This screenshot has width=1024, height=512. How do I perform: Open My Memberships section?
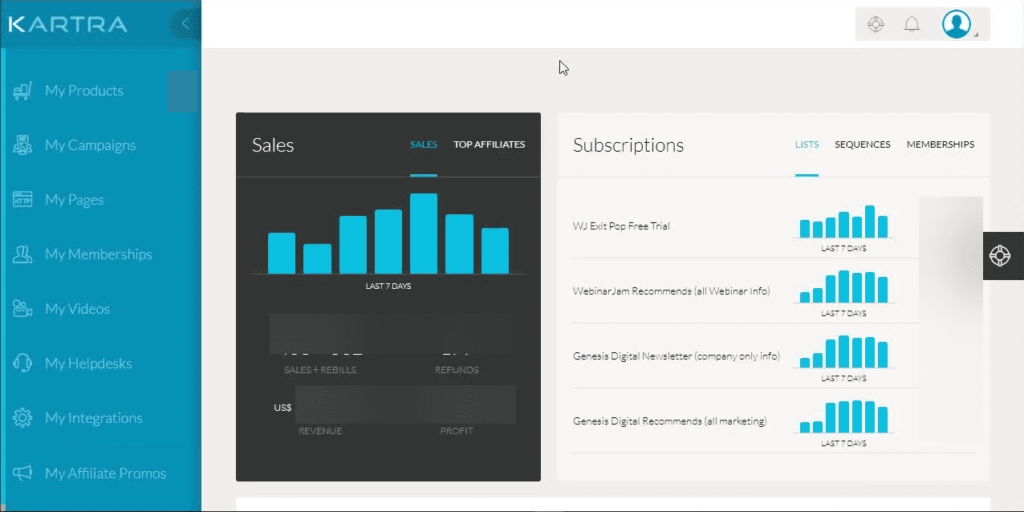tap(99, 254)
